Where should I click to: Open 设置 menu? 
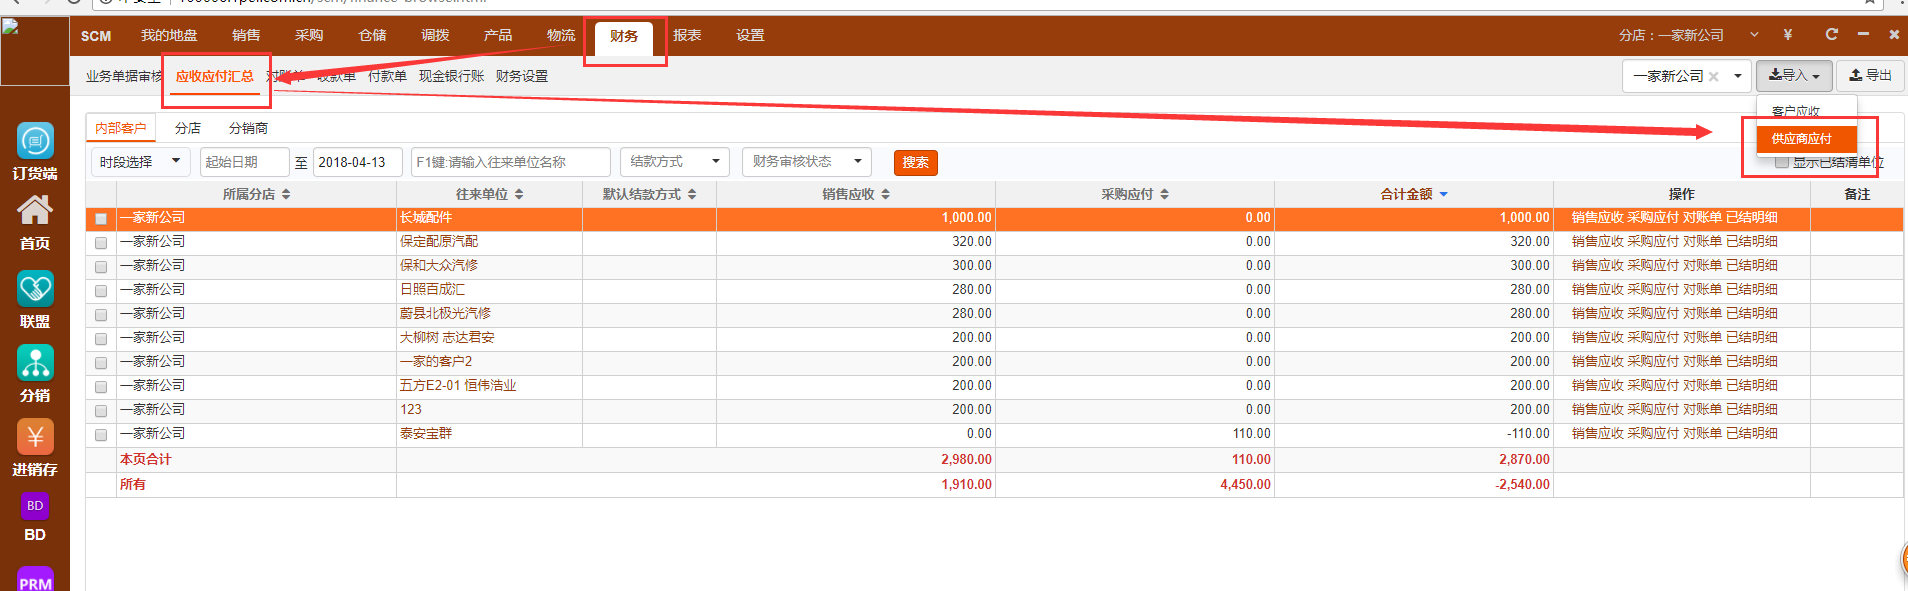click(750, 36)
